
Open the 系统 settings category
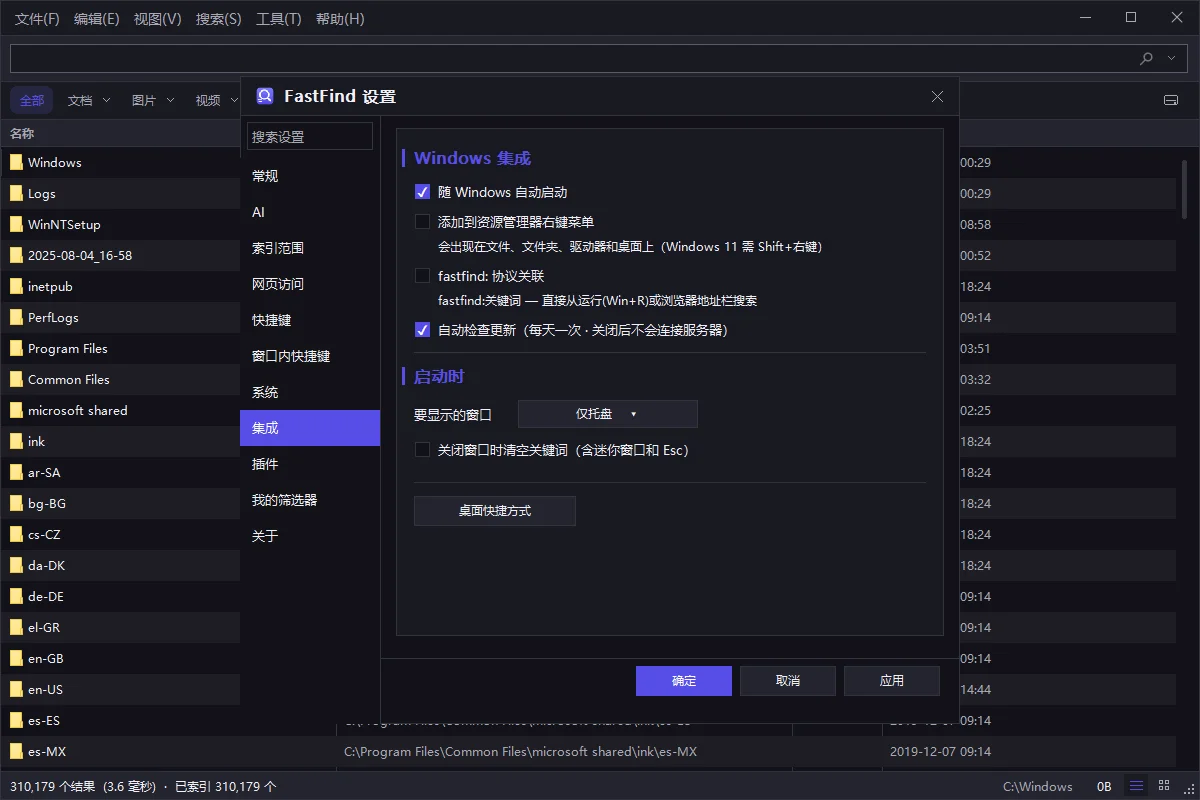pyautogui.click(x=310, y=392)
